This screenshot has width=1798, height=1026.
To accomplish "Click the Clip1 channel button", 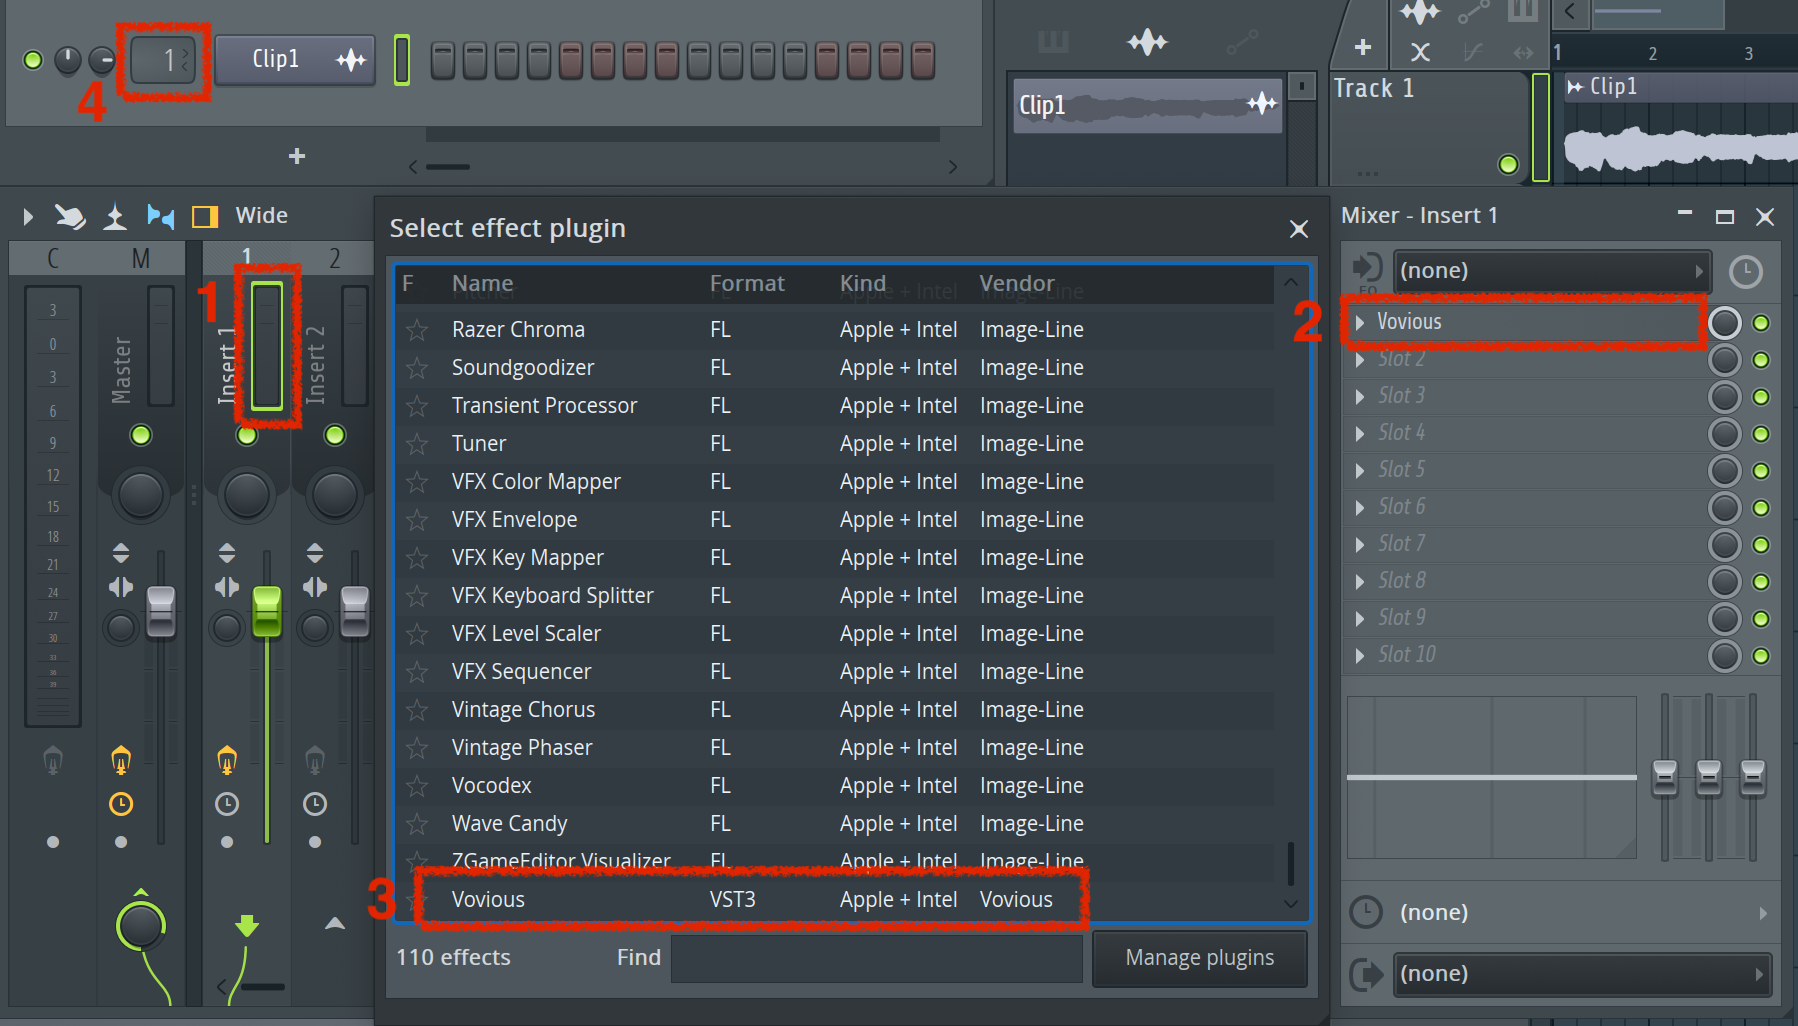I will 276,60.
